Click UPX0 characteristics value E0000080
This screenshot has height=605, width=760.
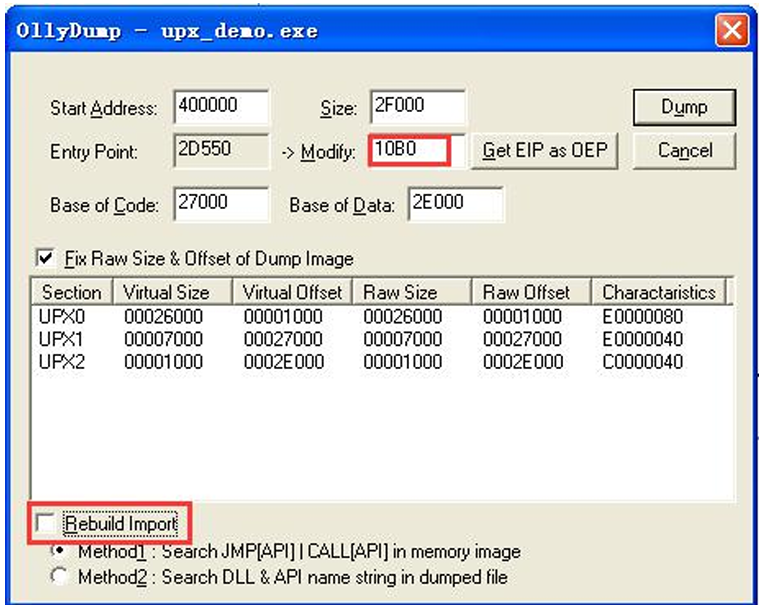click(643, 317)
